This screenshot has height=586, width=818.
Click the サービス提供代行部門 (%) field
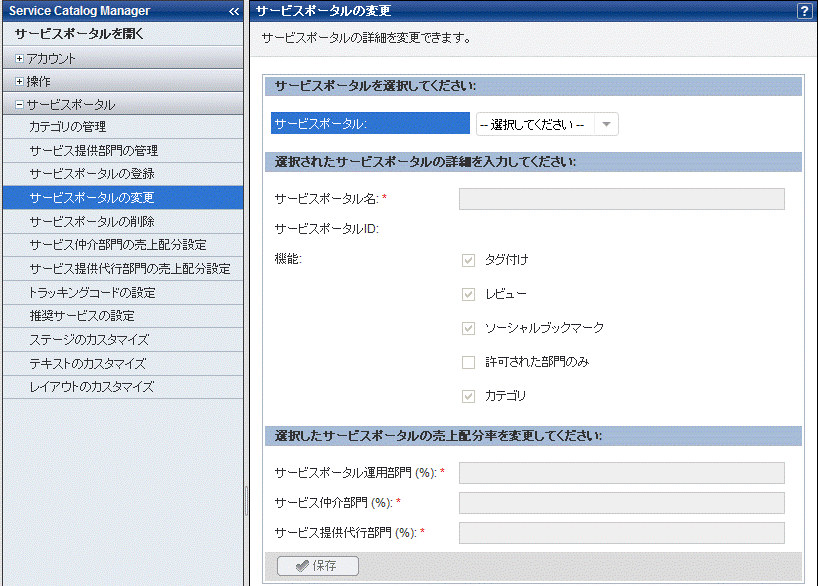621,533
